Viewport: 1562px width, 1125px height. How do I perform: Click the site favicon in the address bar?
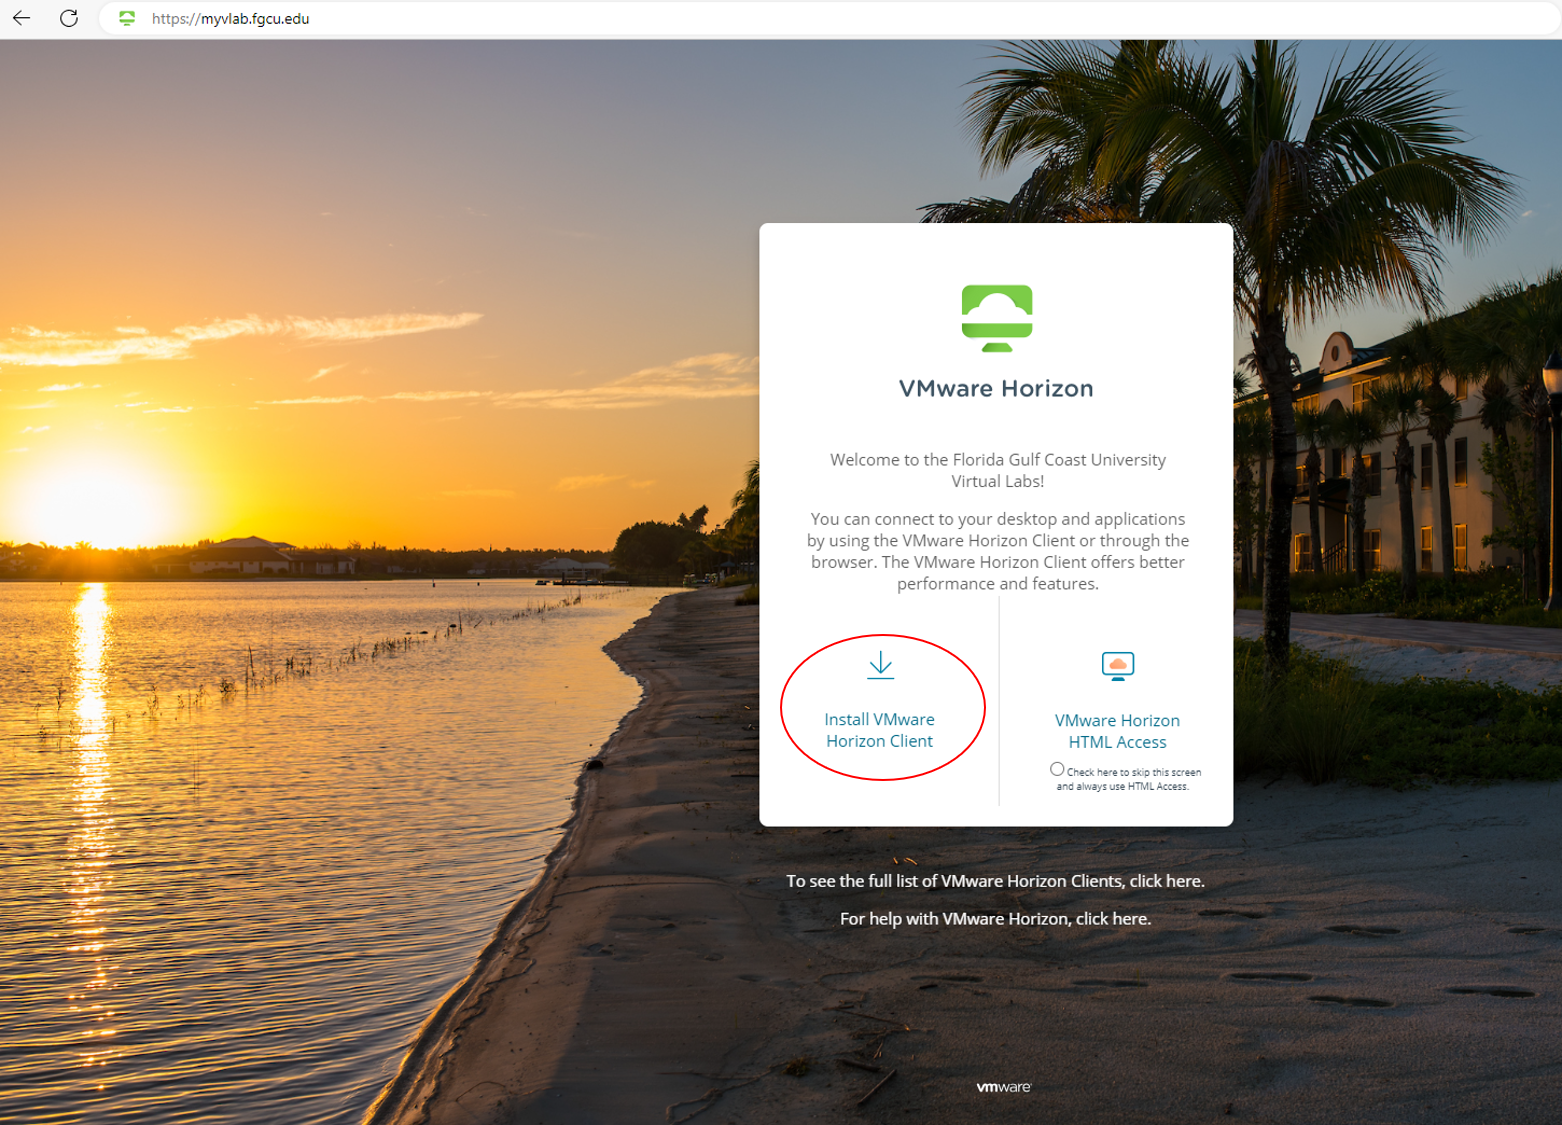(x=127, y=18)
